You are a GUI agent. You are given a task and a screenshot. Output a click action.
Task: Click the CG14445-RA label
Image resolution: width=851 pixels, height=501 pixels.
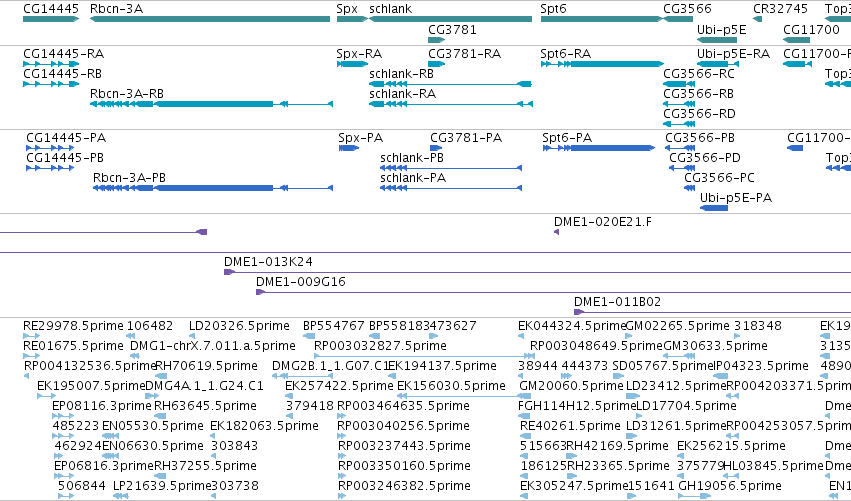click(x=63, y=54)
